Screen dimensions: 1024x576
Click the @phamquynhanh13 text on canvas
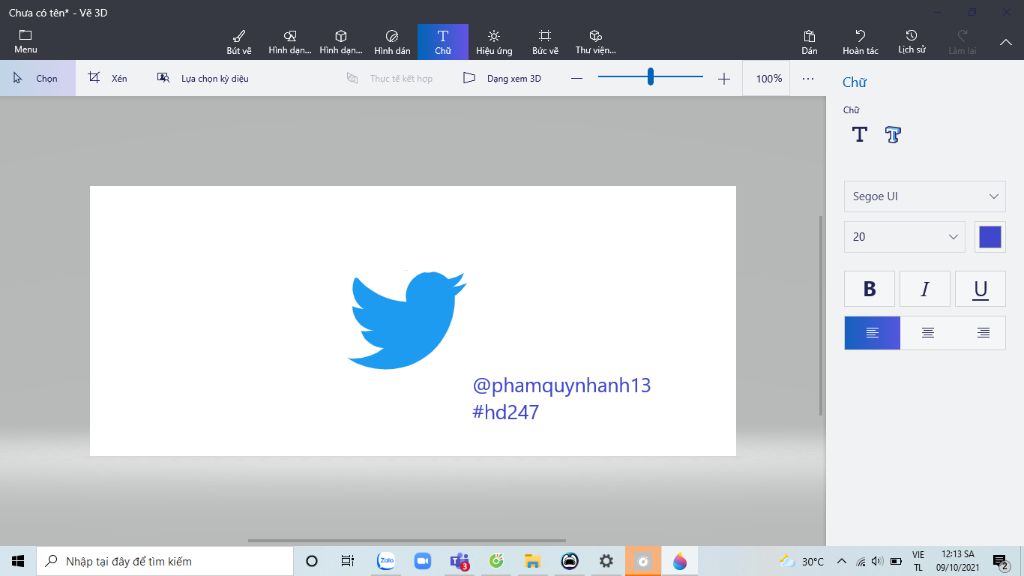point(562,386)
